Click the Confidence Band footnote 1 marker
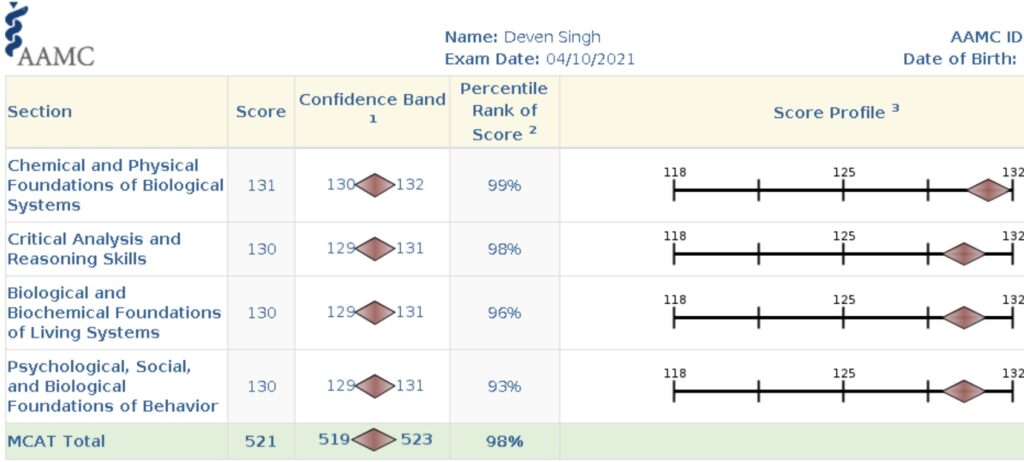The width and height of the screenshot is (1024, 462). [x=372, y=120]
